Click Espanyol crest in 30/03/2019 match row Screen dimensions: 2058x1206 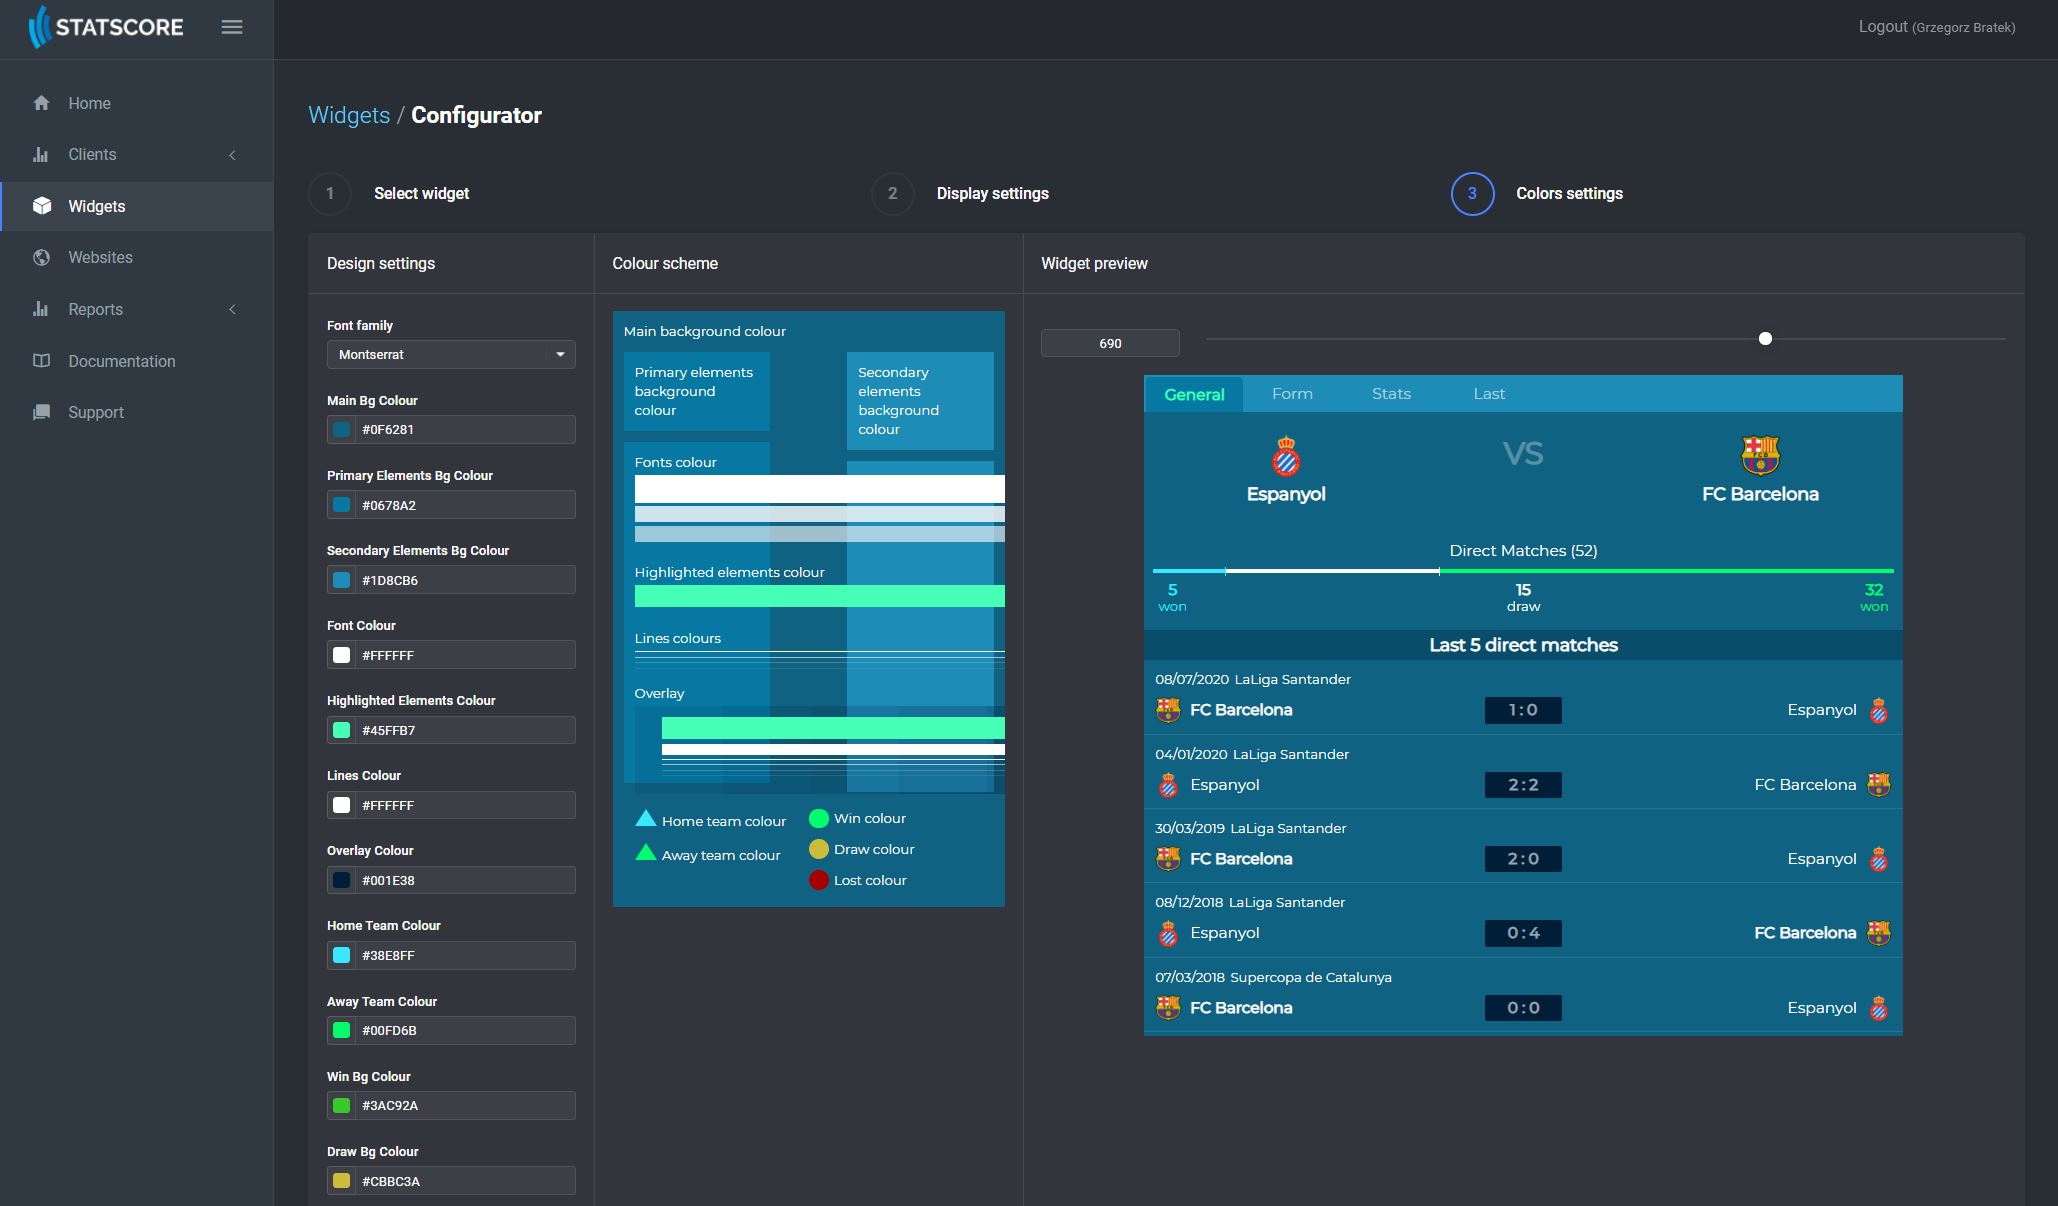(x=1879, y=859)
